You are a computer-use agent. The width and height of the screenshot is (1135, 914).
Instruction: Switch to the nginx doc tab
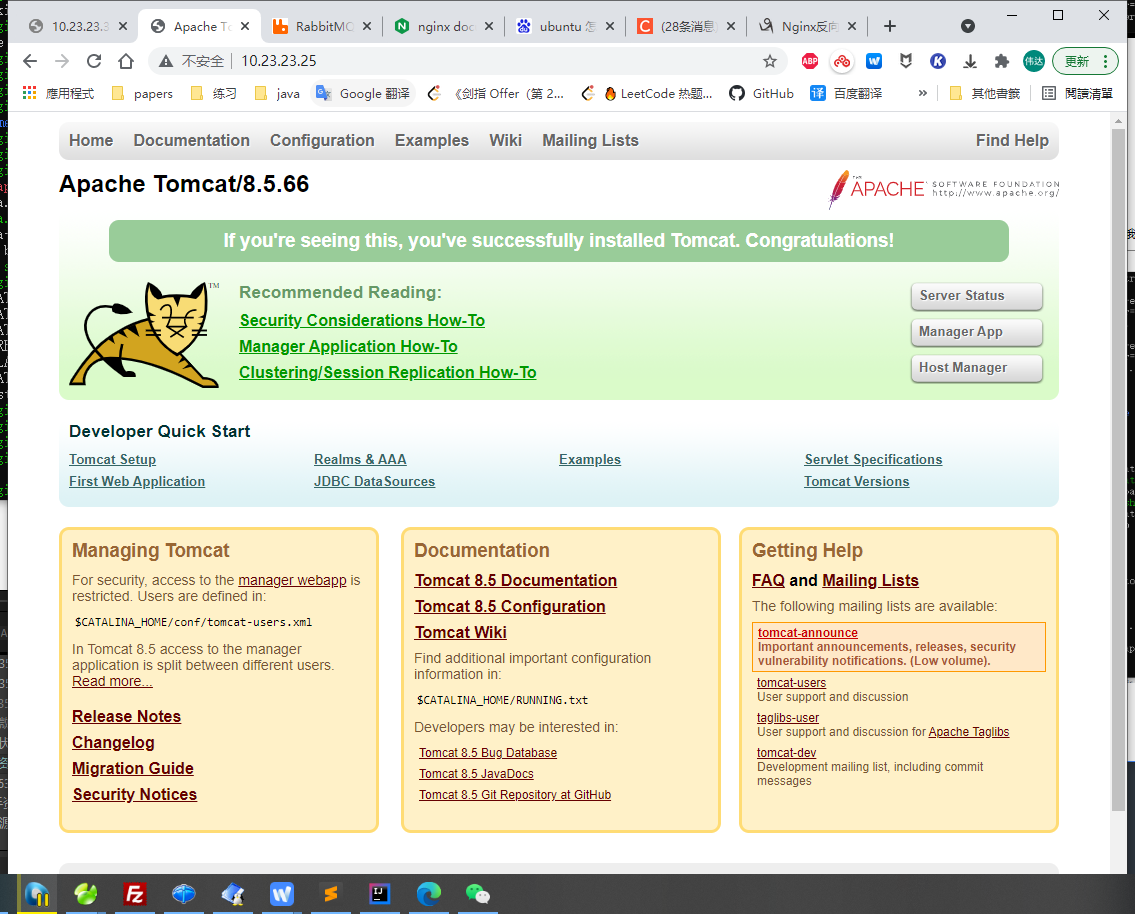[435, 27]
